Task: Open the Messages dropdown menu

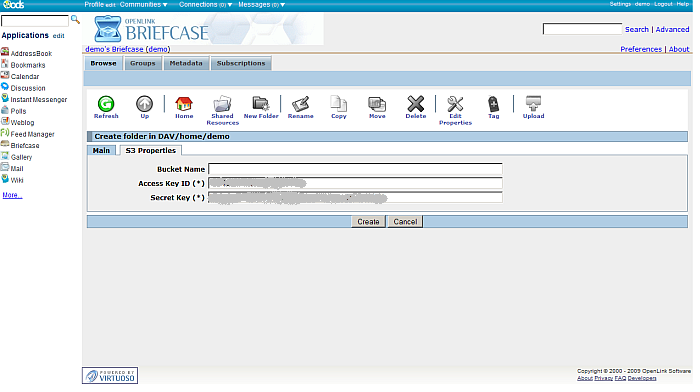Action: click(x=262, y=4)
